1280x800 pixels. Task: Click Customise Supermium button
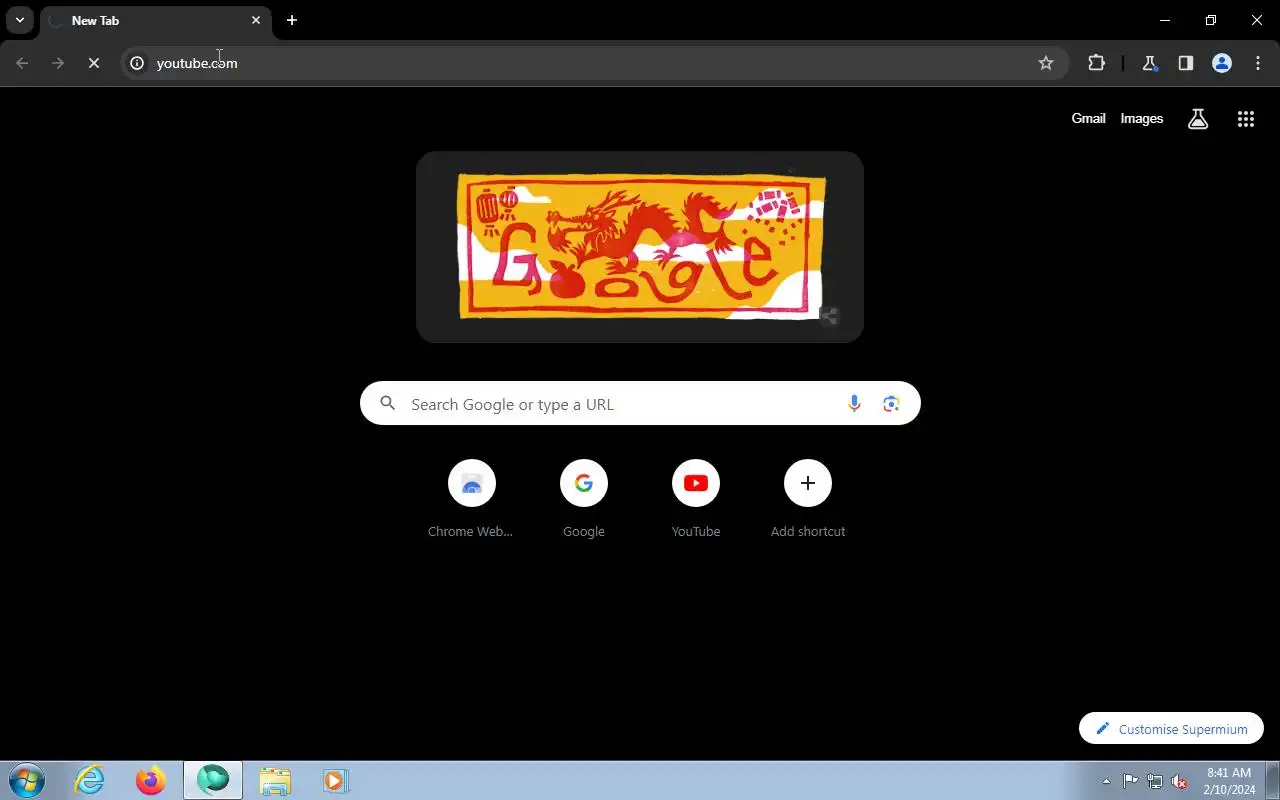coord(1171,728)
